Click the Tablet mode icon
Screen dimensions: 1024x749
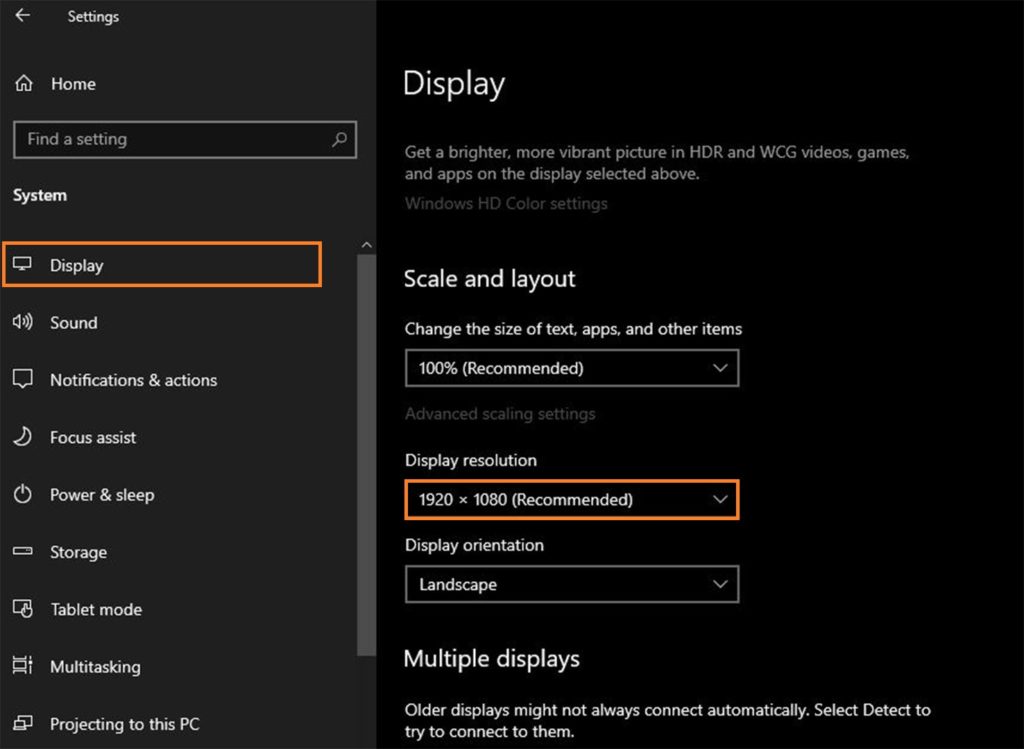(x=22, y=609)
